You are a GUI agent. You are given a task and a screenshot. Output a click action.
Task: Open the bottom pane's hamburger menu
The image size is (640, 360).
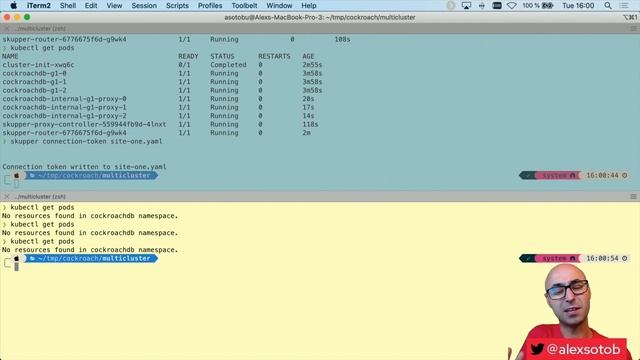pos(633,196)
